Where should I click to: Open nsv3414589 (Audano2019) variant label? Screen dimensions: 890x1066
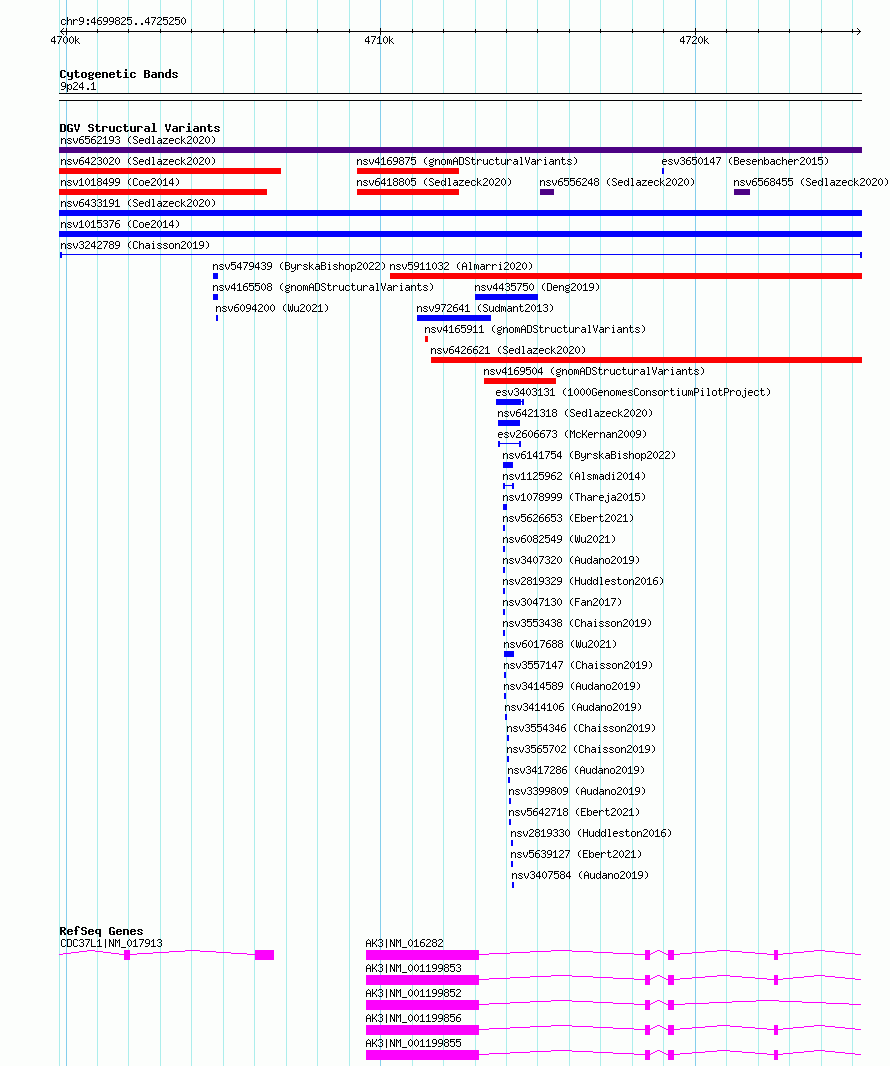[x=572, y=687]
